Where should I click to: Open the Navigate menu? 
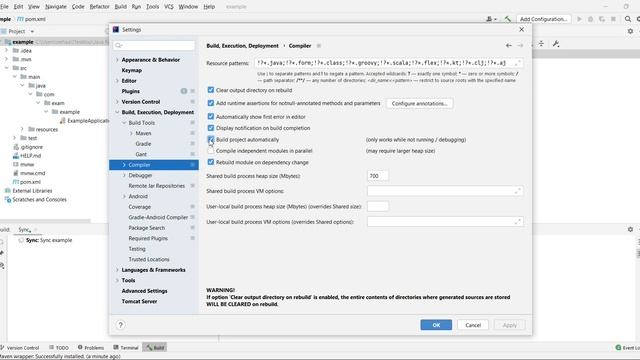[56, 7]
